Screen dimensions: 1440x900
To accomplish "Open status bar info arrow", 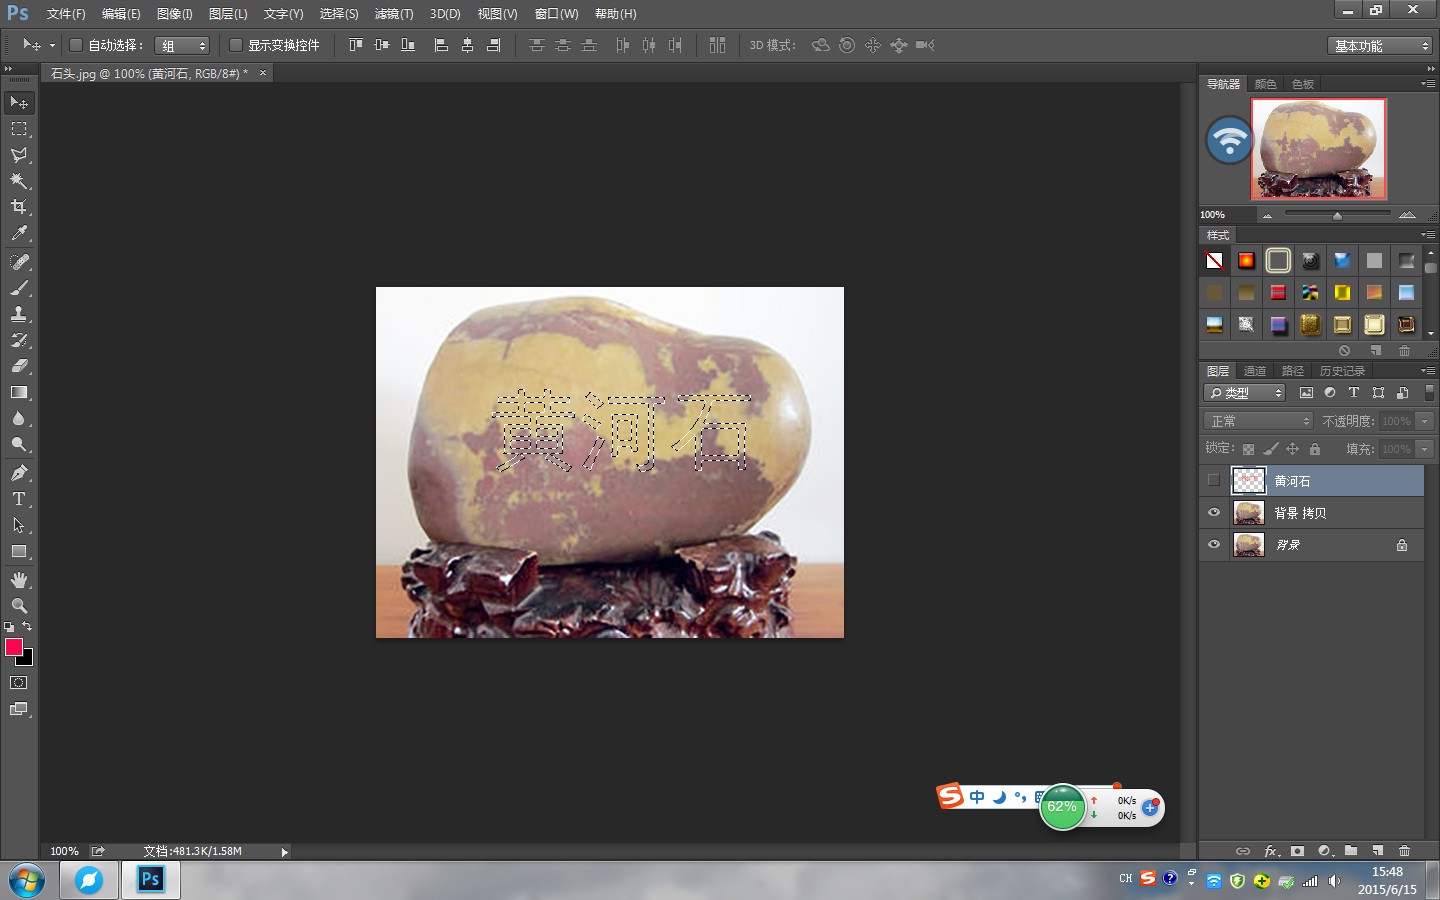I will 285,852.
